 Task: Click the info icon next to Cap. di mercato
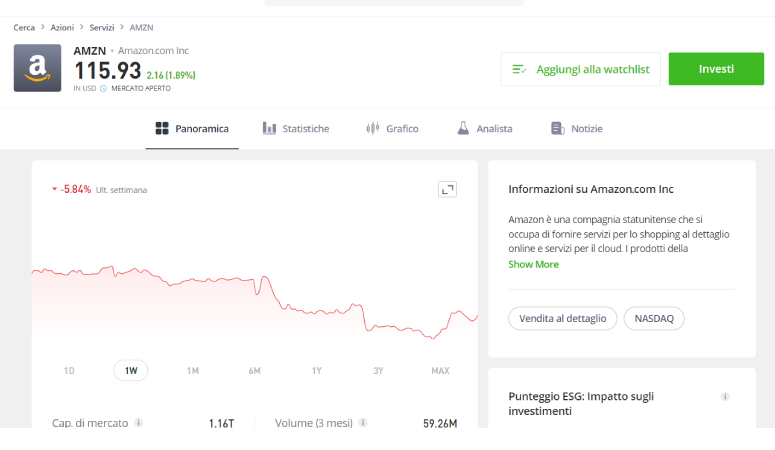click(x=139, y=423)
